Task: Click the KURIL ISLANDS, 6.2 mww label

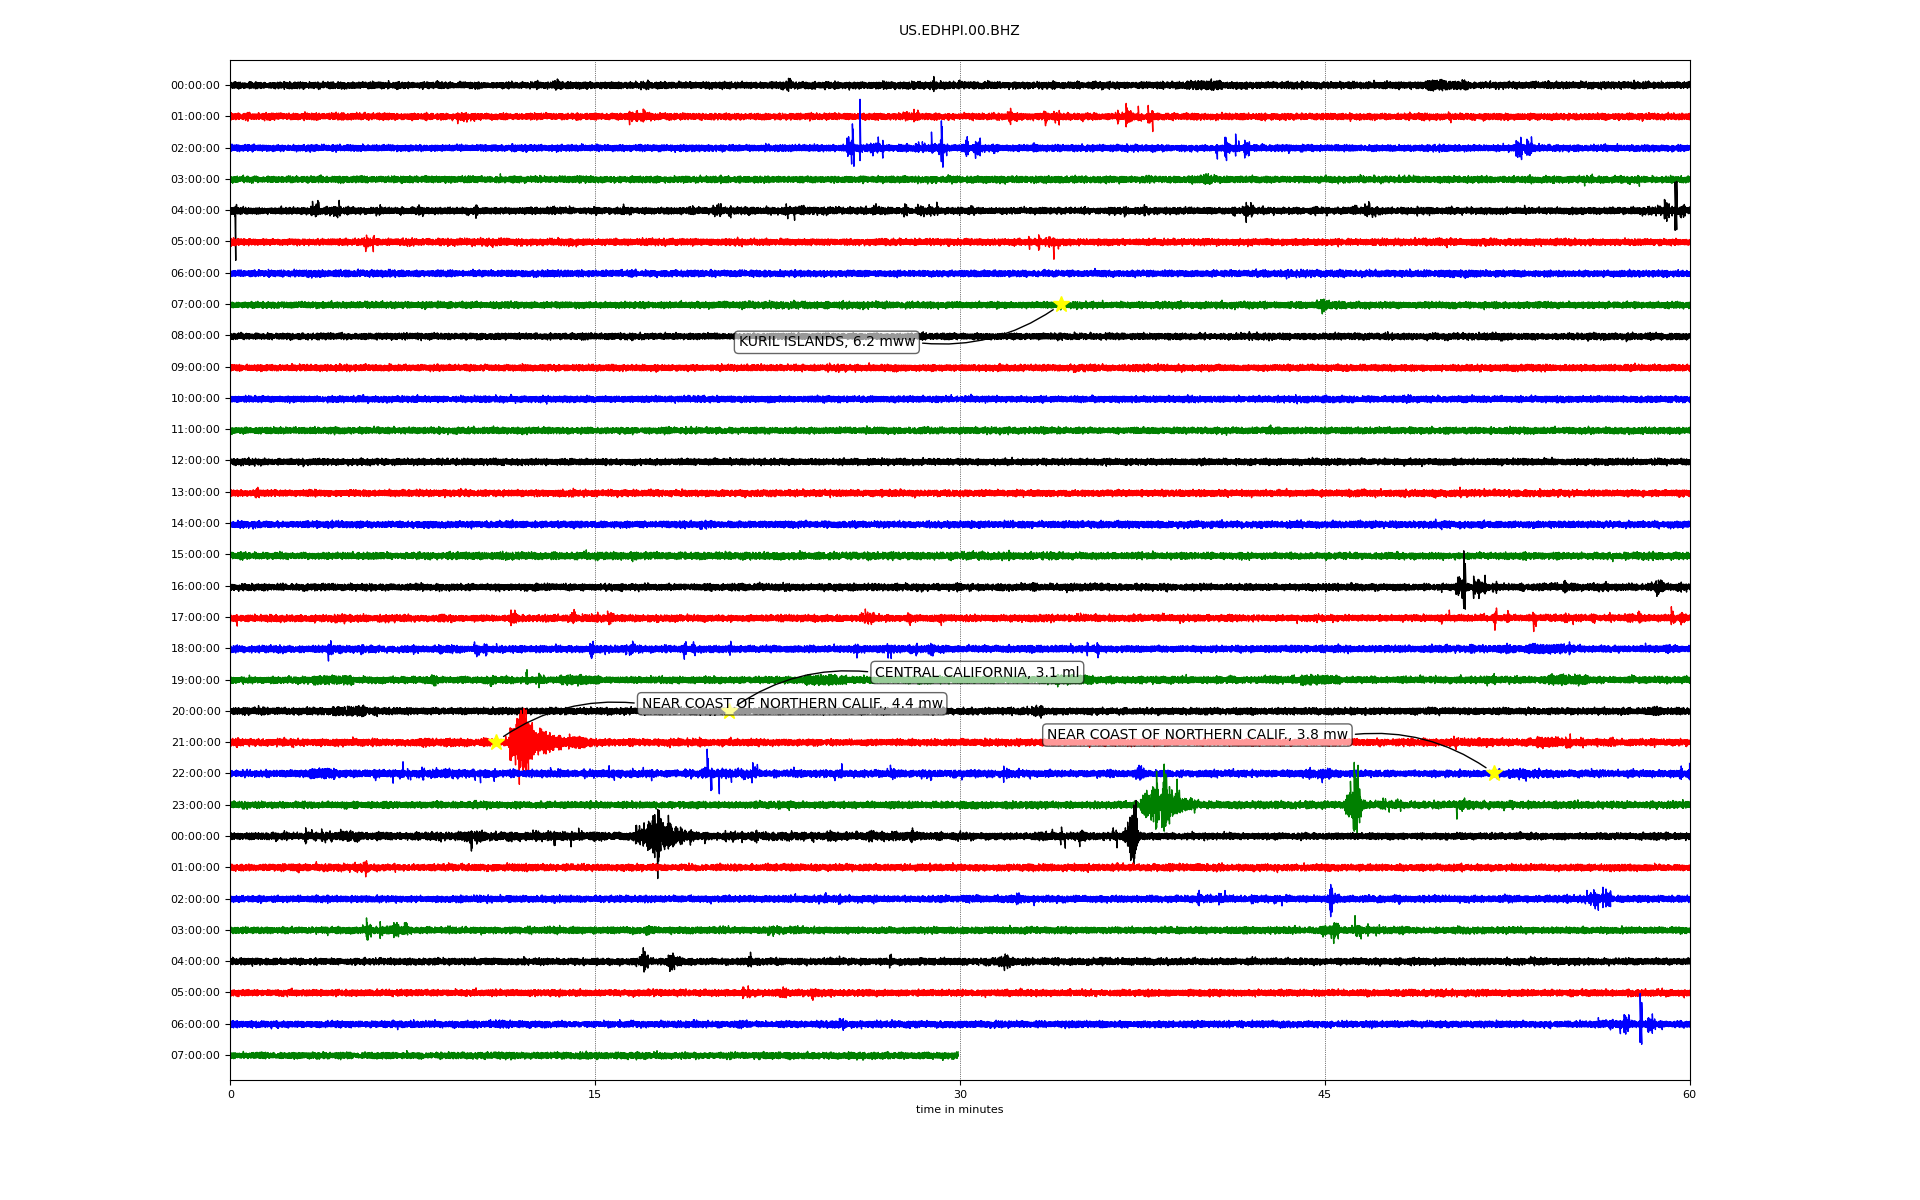Action: [x=826, y=342]
